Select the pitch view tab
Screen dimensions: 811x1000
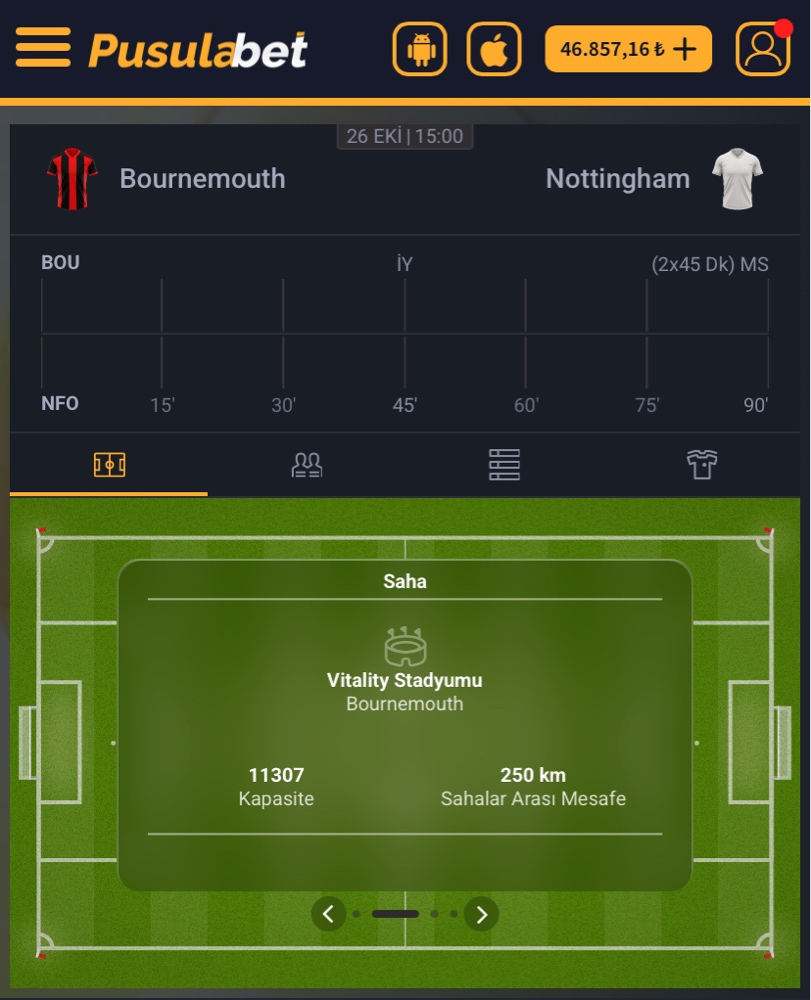[109, 465]
